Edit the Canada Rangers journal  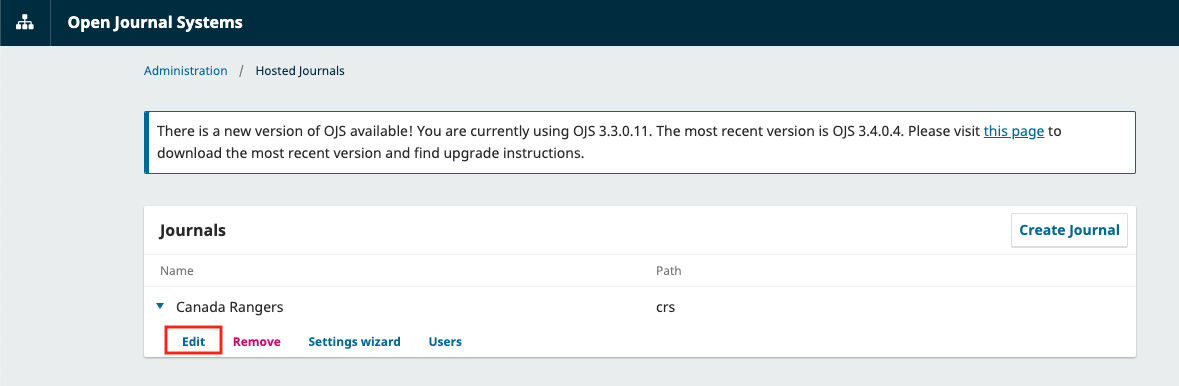[x=193, y=341]
